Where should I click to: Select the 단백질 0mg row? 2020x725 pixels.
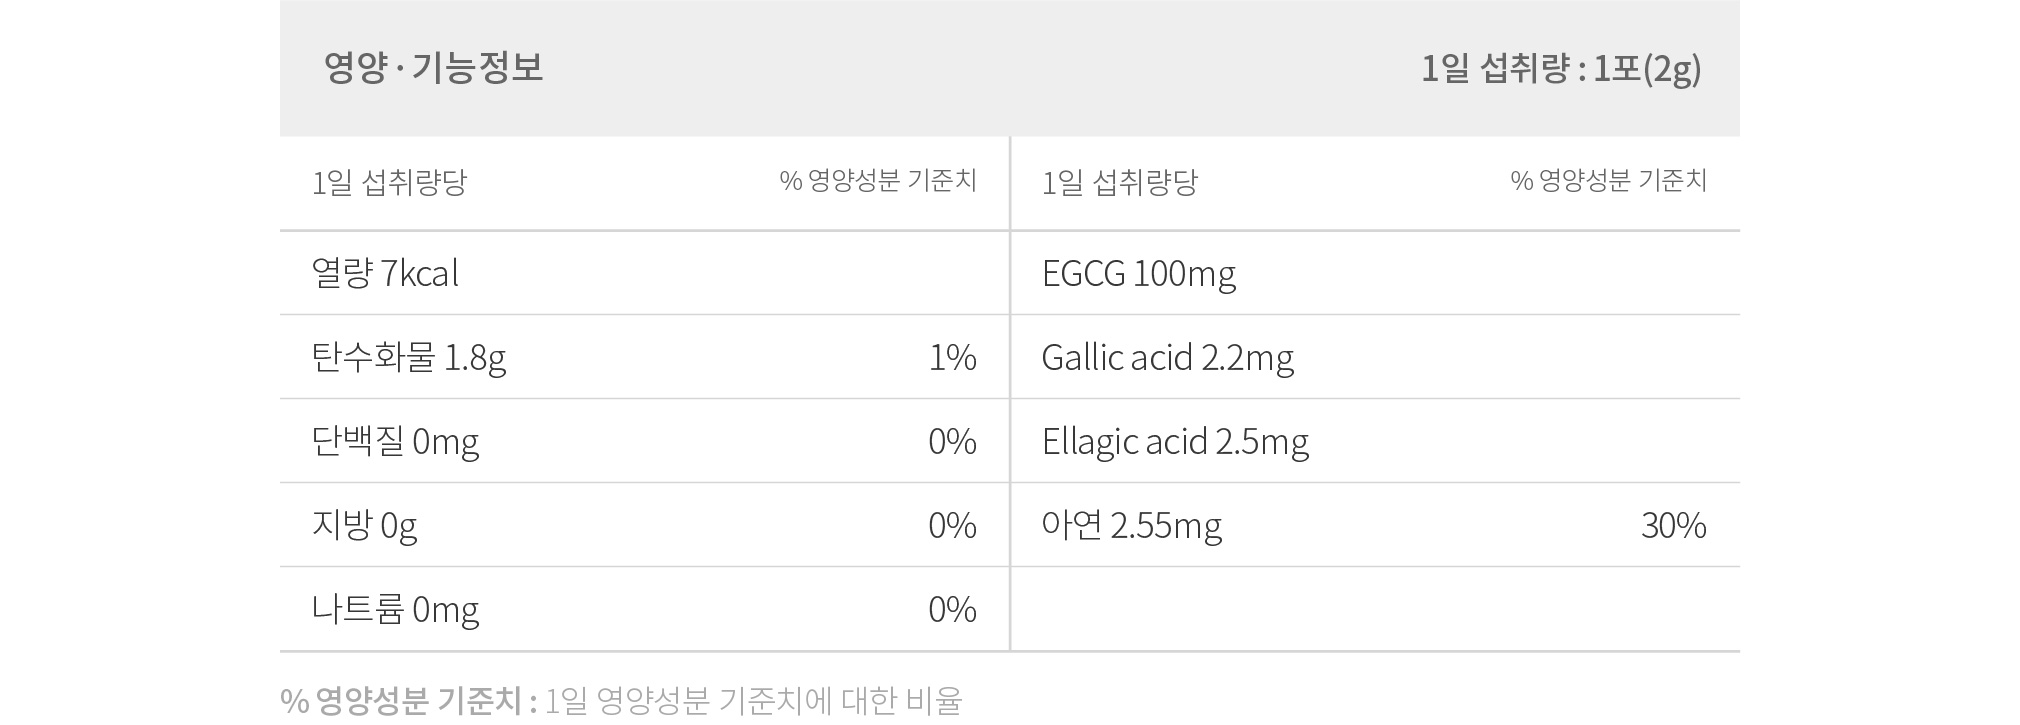(644, 441)
